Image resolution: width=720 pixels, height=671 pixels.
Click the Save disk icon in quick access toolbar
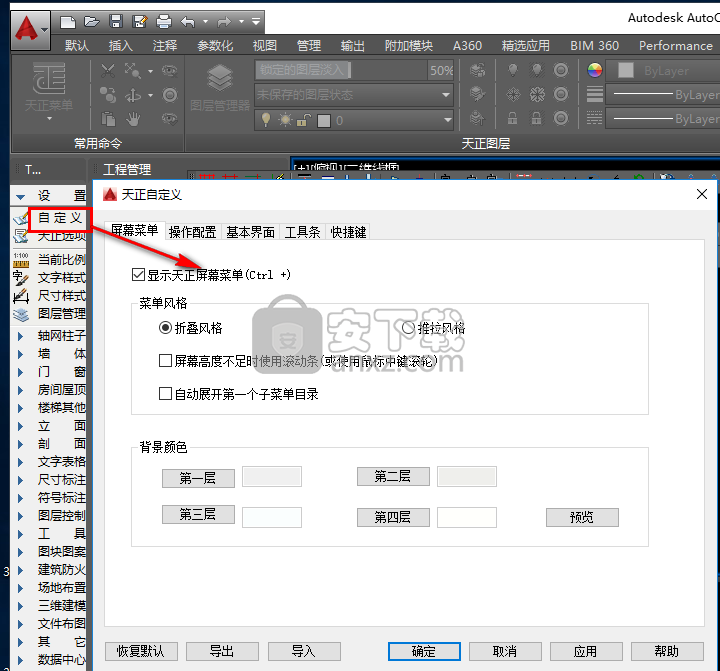(x=116, y=22)
